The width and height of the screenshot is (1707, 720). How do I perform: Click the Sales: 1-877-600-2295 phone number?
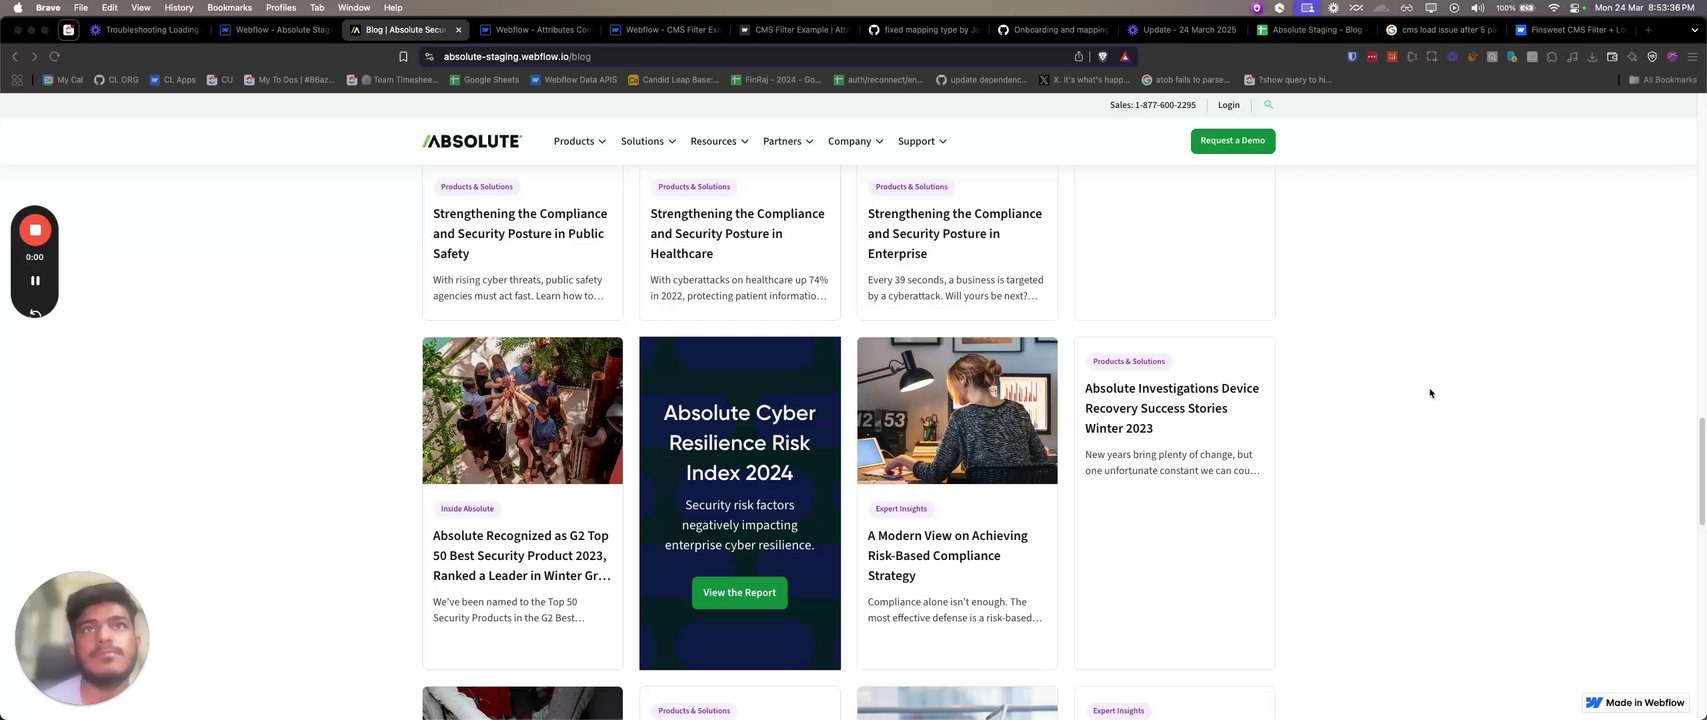[1153, 105]
